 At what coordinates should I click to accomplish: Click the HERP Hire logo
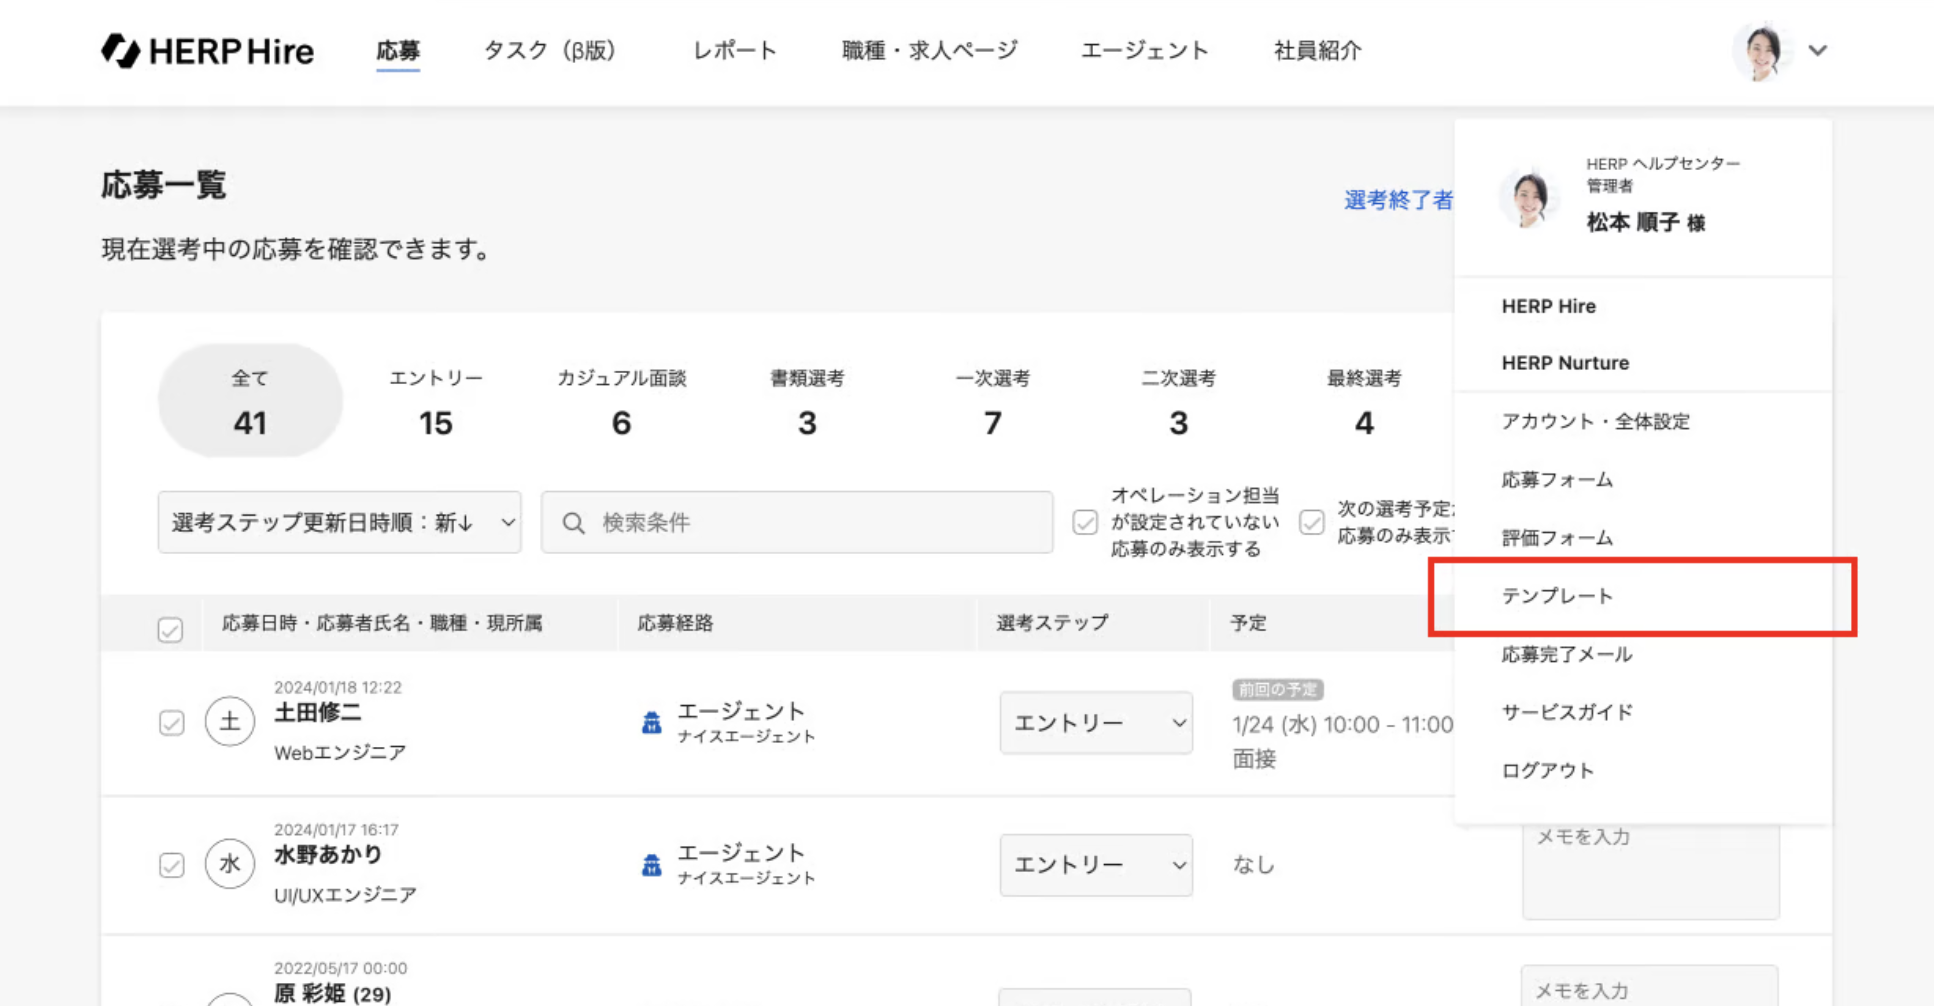click(207, 51)
